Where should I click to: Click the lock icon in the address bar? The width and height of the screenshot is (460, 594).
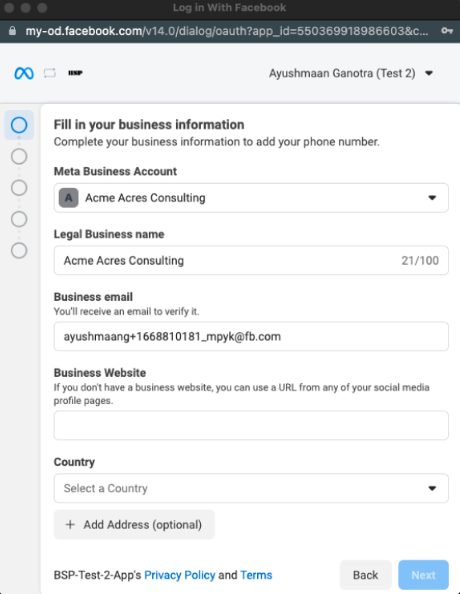point(12,31)
